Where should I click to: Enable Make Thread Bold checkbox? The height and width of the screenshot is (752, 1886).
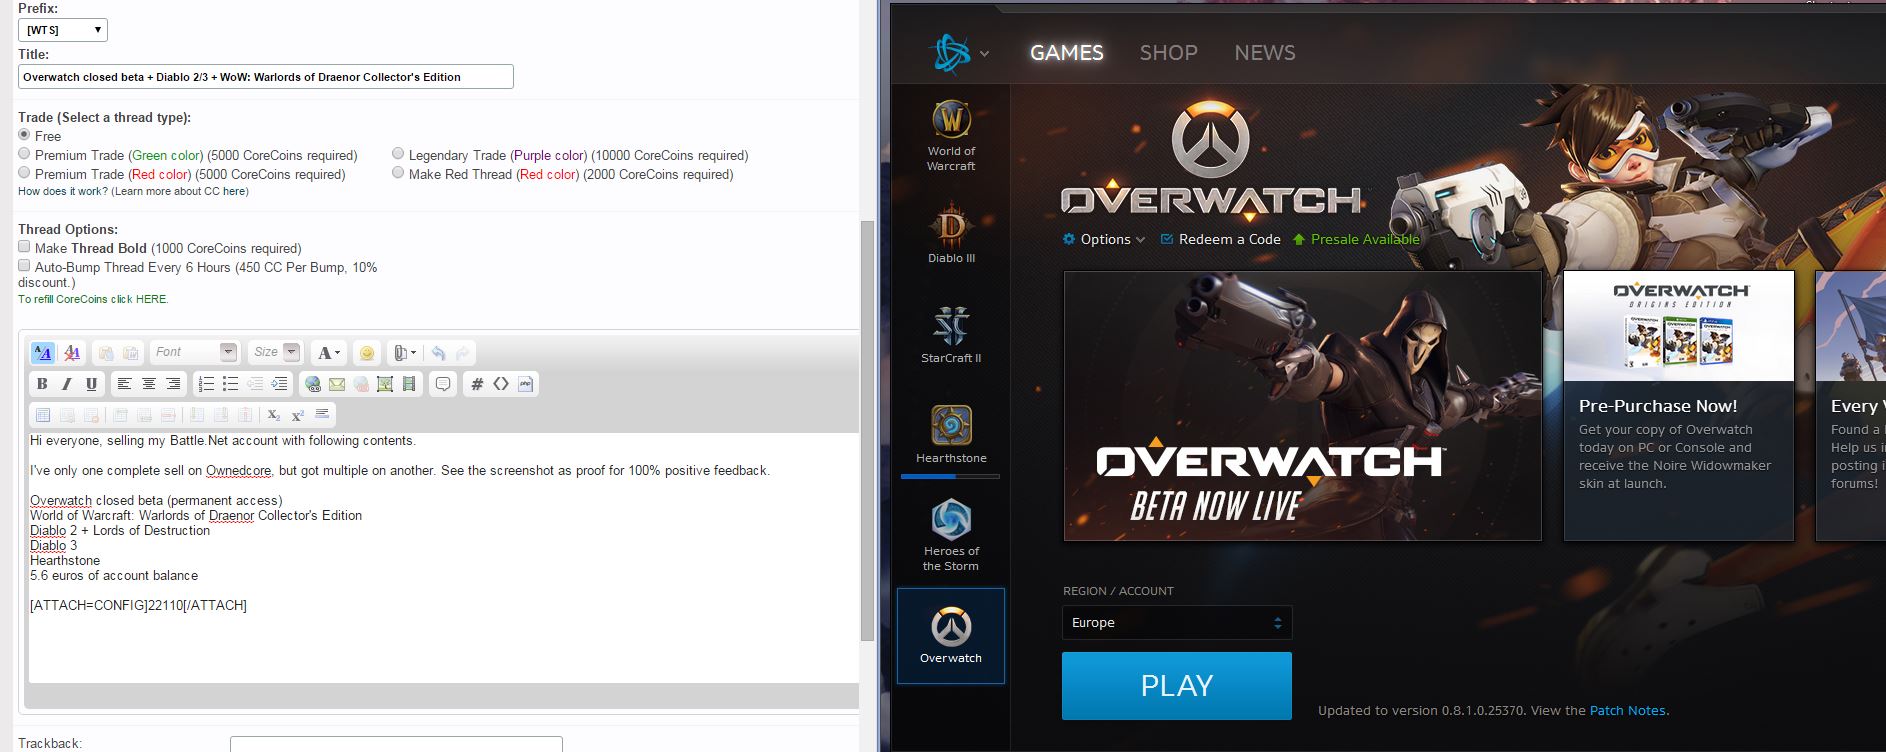pos(24,246)
